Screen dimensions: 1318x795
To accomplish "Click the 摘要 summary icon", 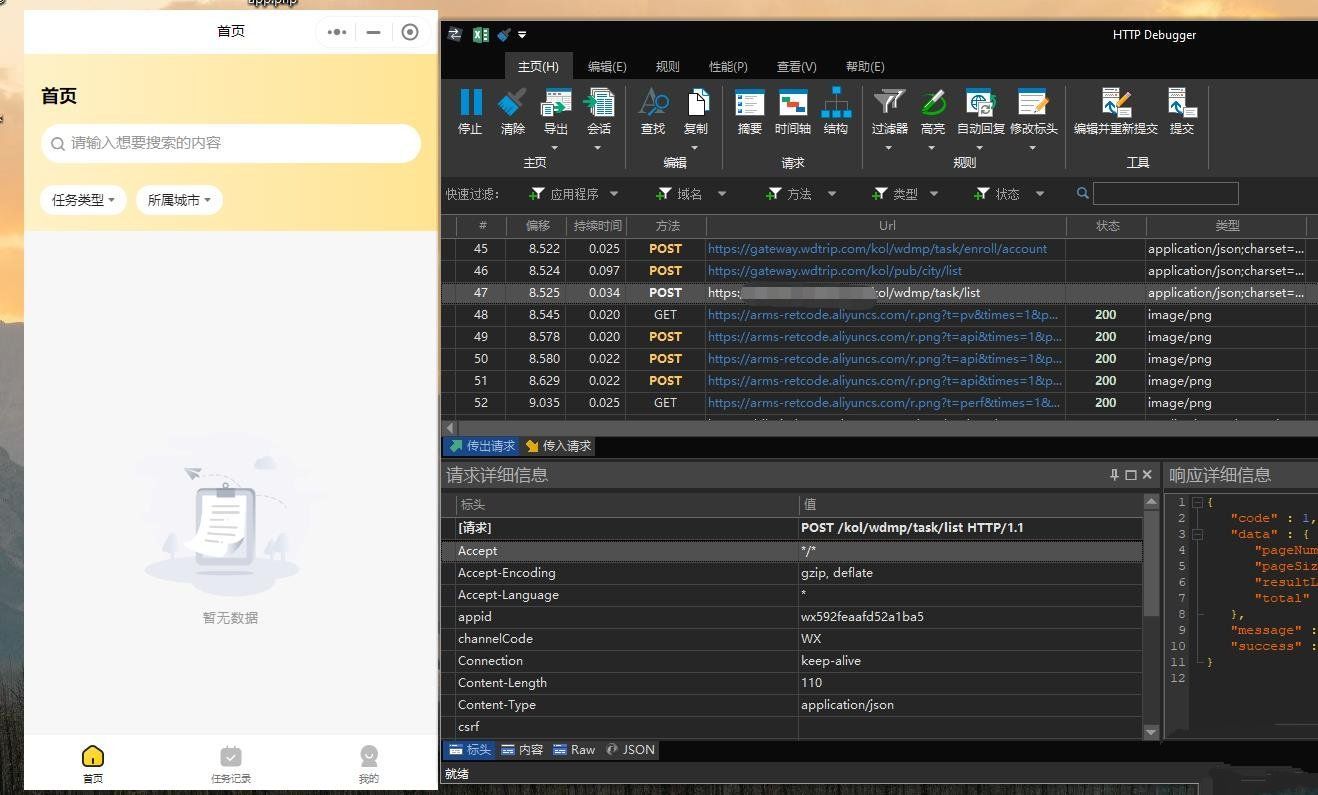I will tap(748, 110).
